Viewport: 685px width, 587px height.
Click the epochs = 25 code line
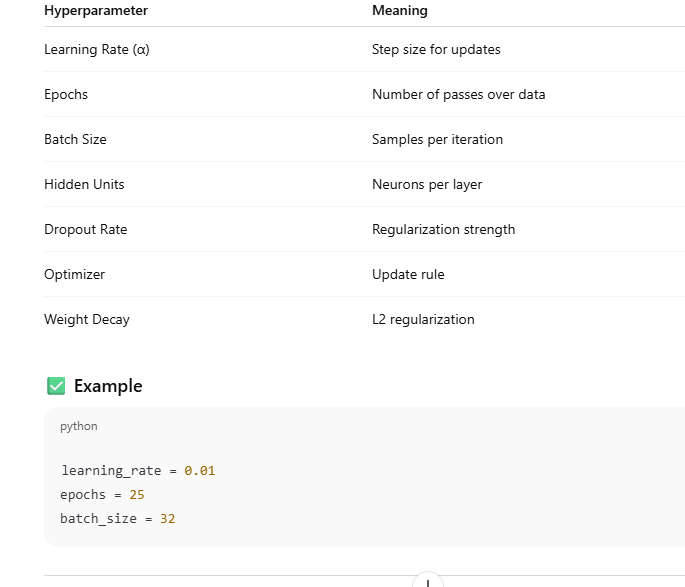coord(103,494)
